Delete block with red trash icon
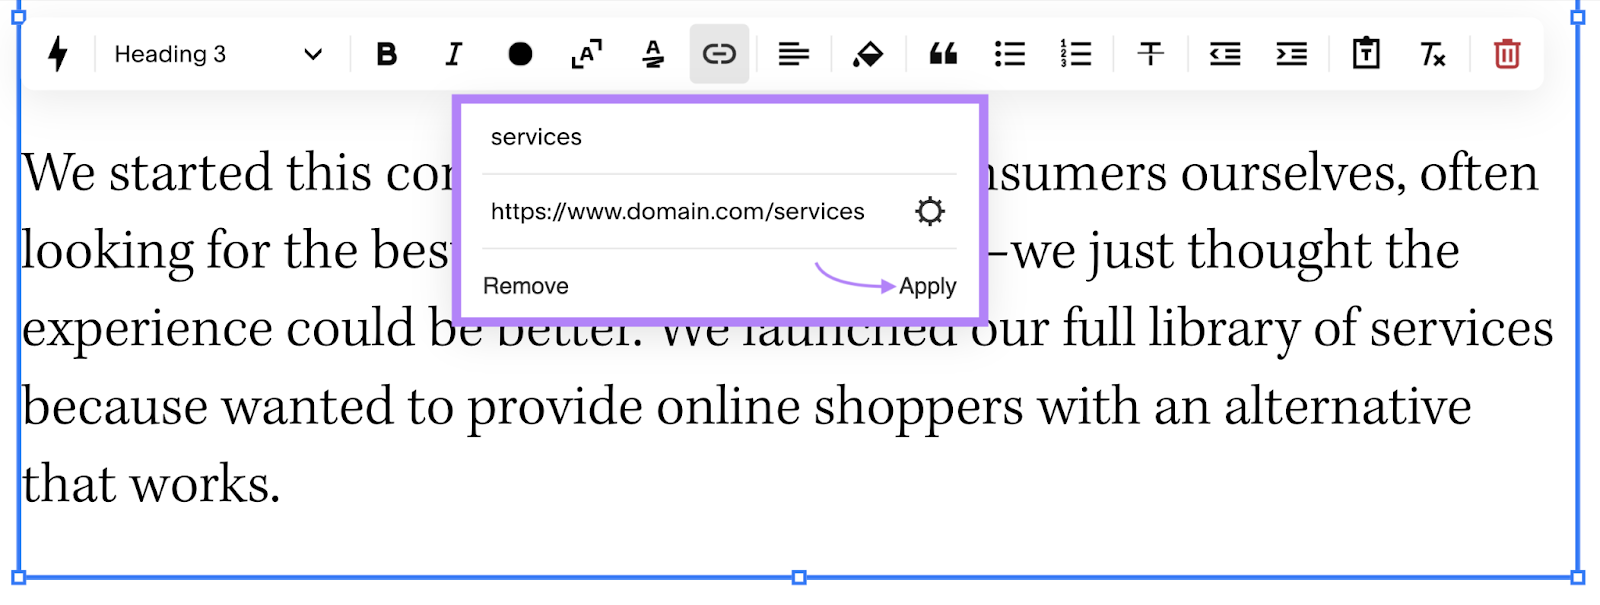The height and width of the screenshot is (605, 1600). [1507, 54]
